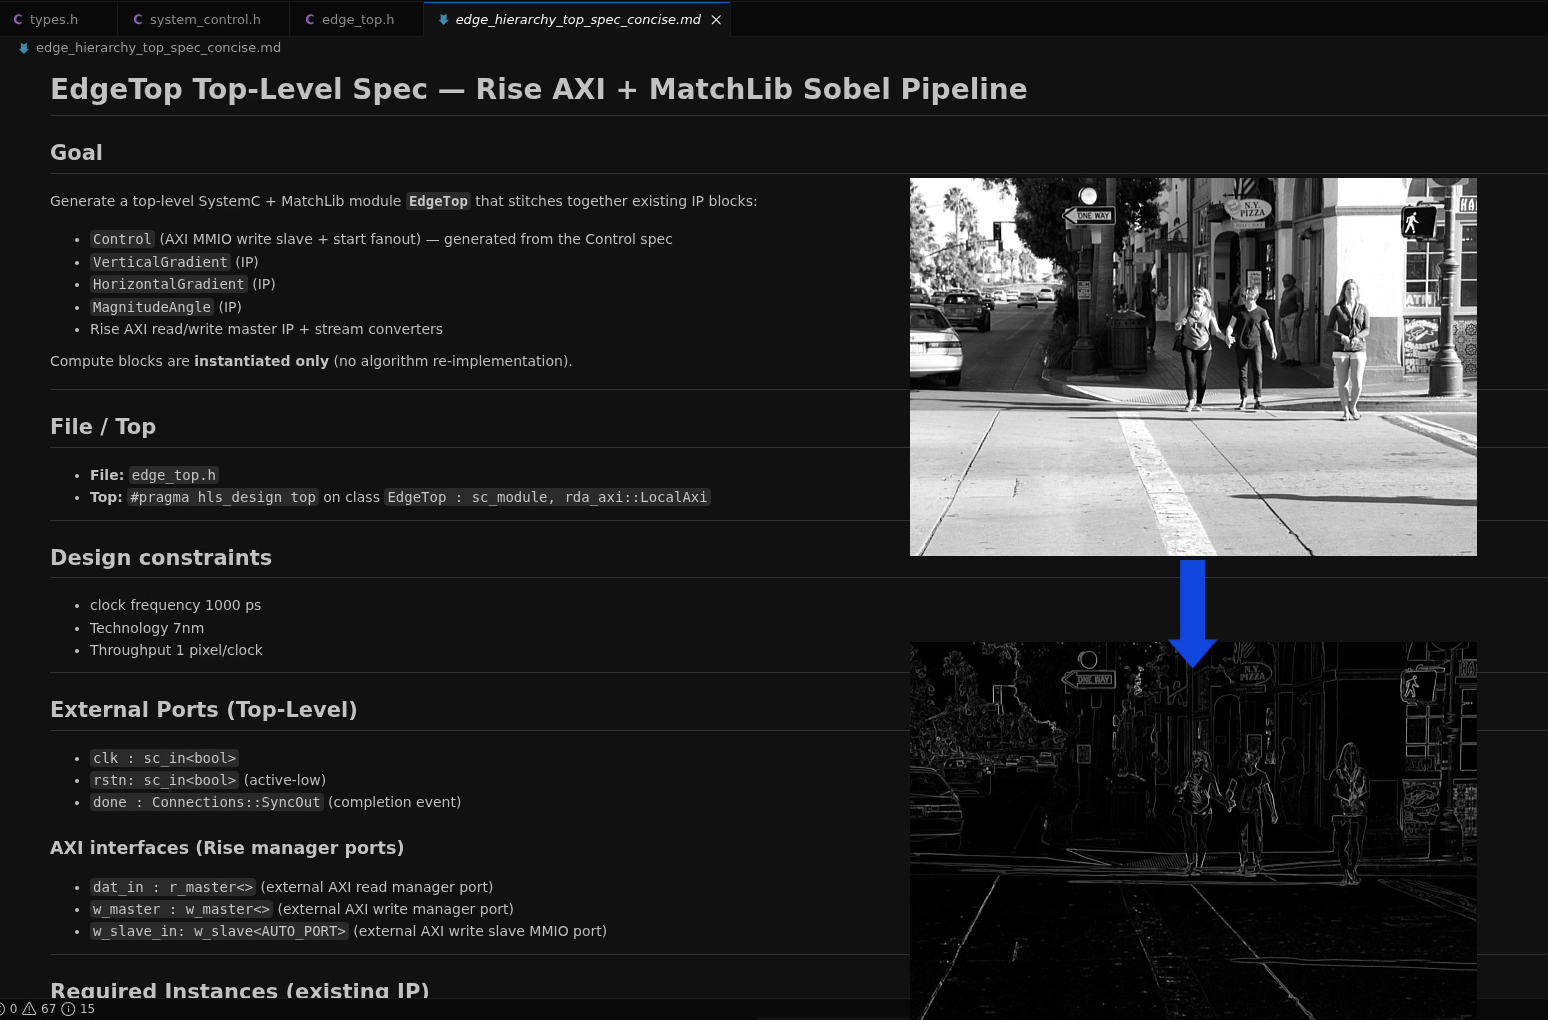The height and width of the screenshot is (1020, 1548).
Task: Click the External Ports (Top-Level) heading
Action: pos(203,710)
